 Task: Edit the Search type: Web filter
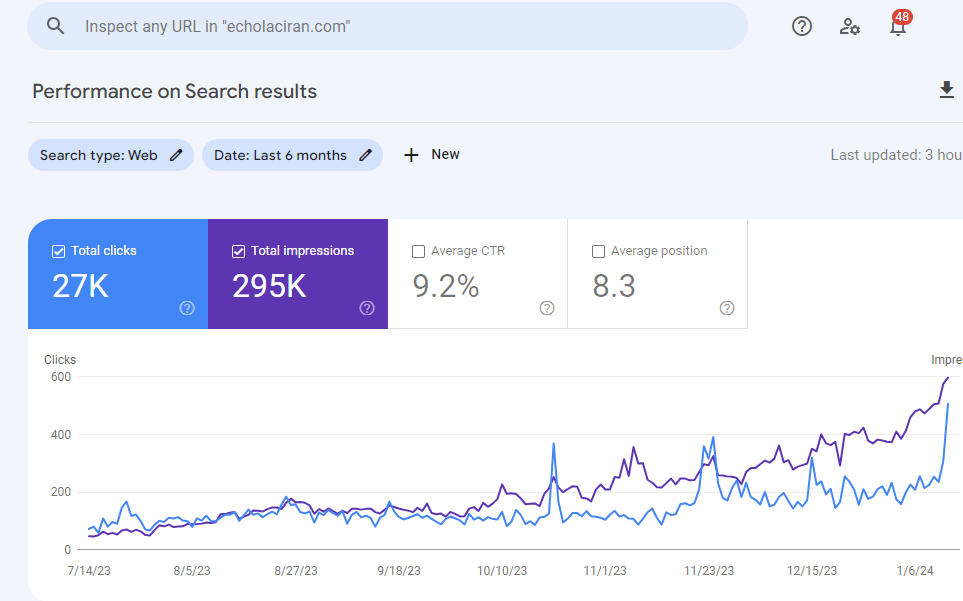coord(111,155)
